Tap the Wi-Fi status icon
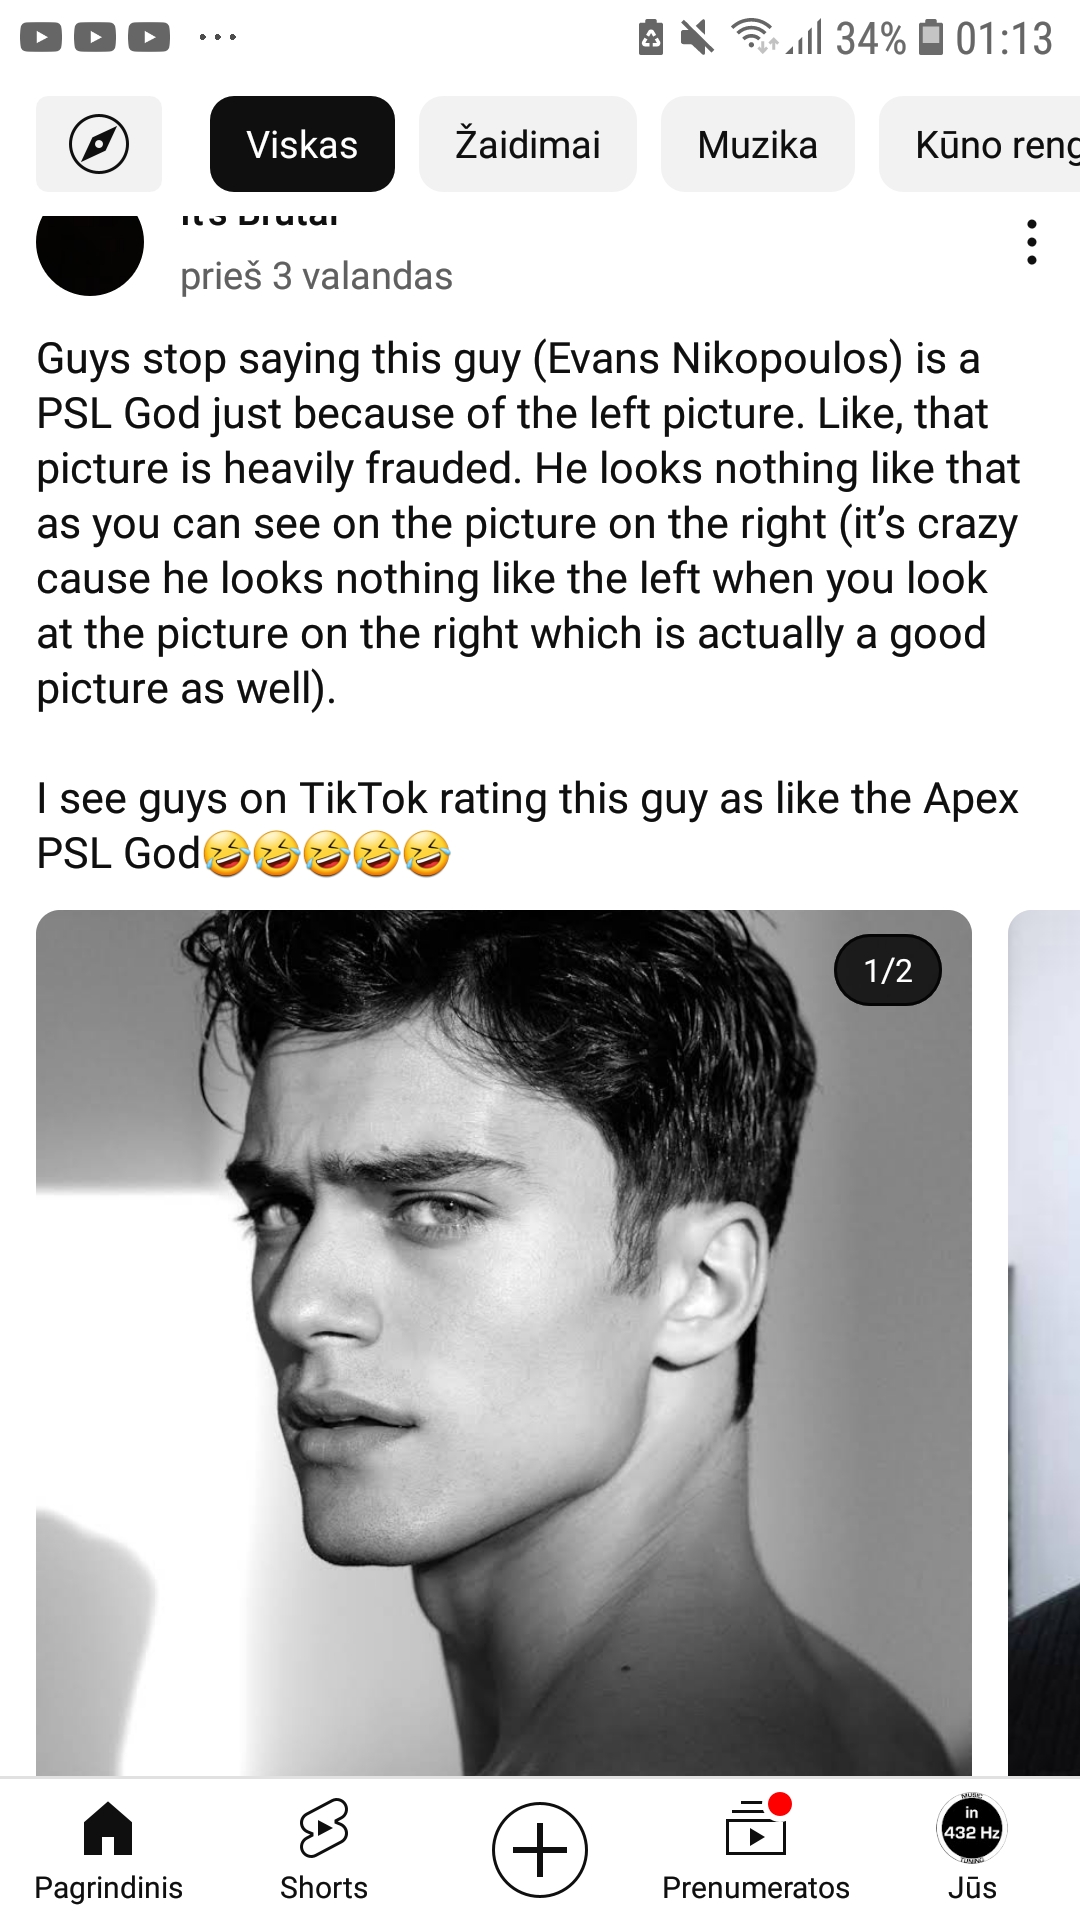 (755, 36)
